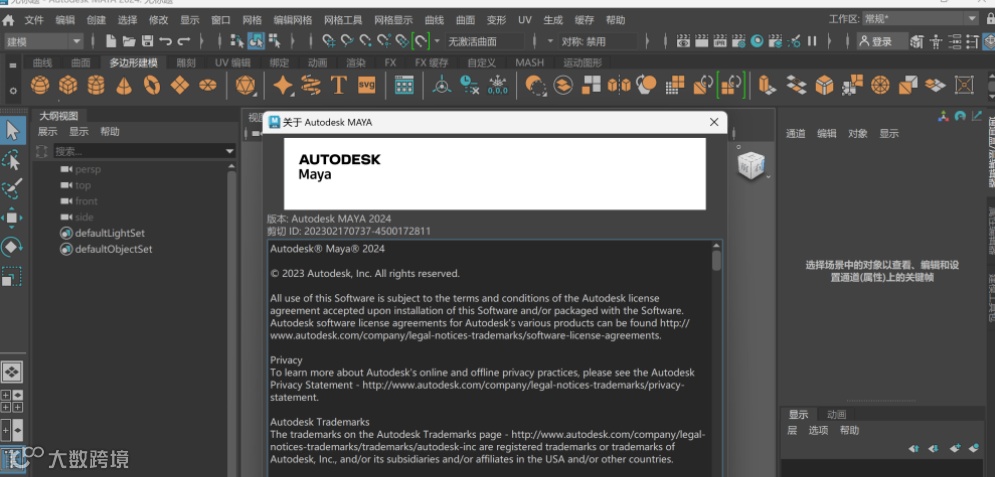Screen dimensions: 995x477
Task: Toggle snap to curves magnet
Action: click(347, 41)
